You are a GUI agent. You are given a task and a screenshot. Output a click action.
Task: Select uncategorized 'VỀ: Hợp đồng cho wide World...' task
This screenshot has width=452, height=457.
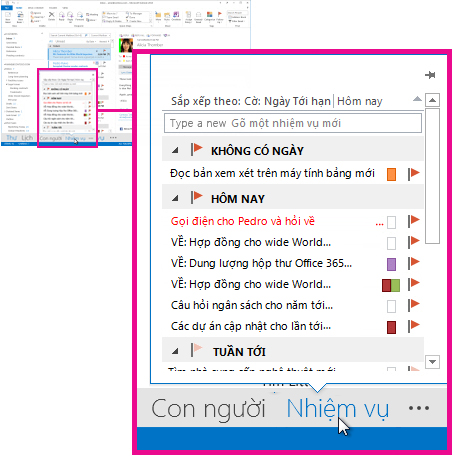(251, 242)
